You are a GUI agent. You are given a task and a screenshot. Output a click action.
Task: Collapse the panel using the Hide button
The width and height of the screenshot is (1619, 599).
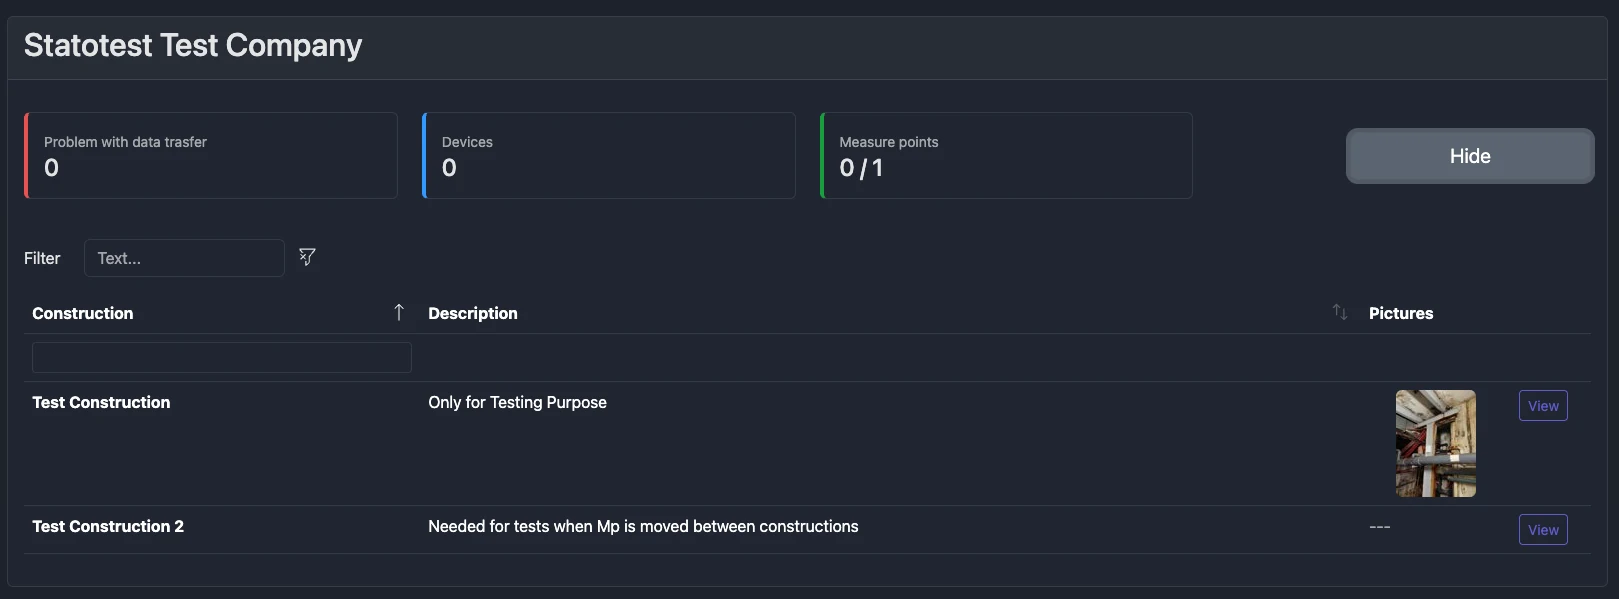[x=1469, y=155]
